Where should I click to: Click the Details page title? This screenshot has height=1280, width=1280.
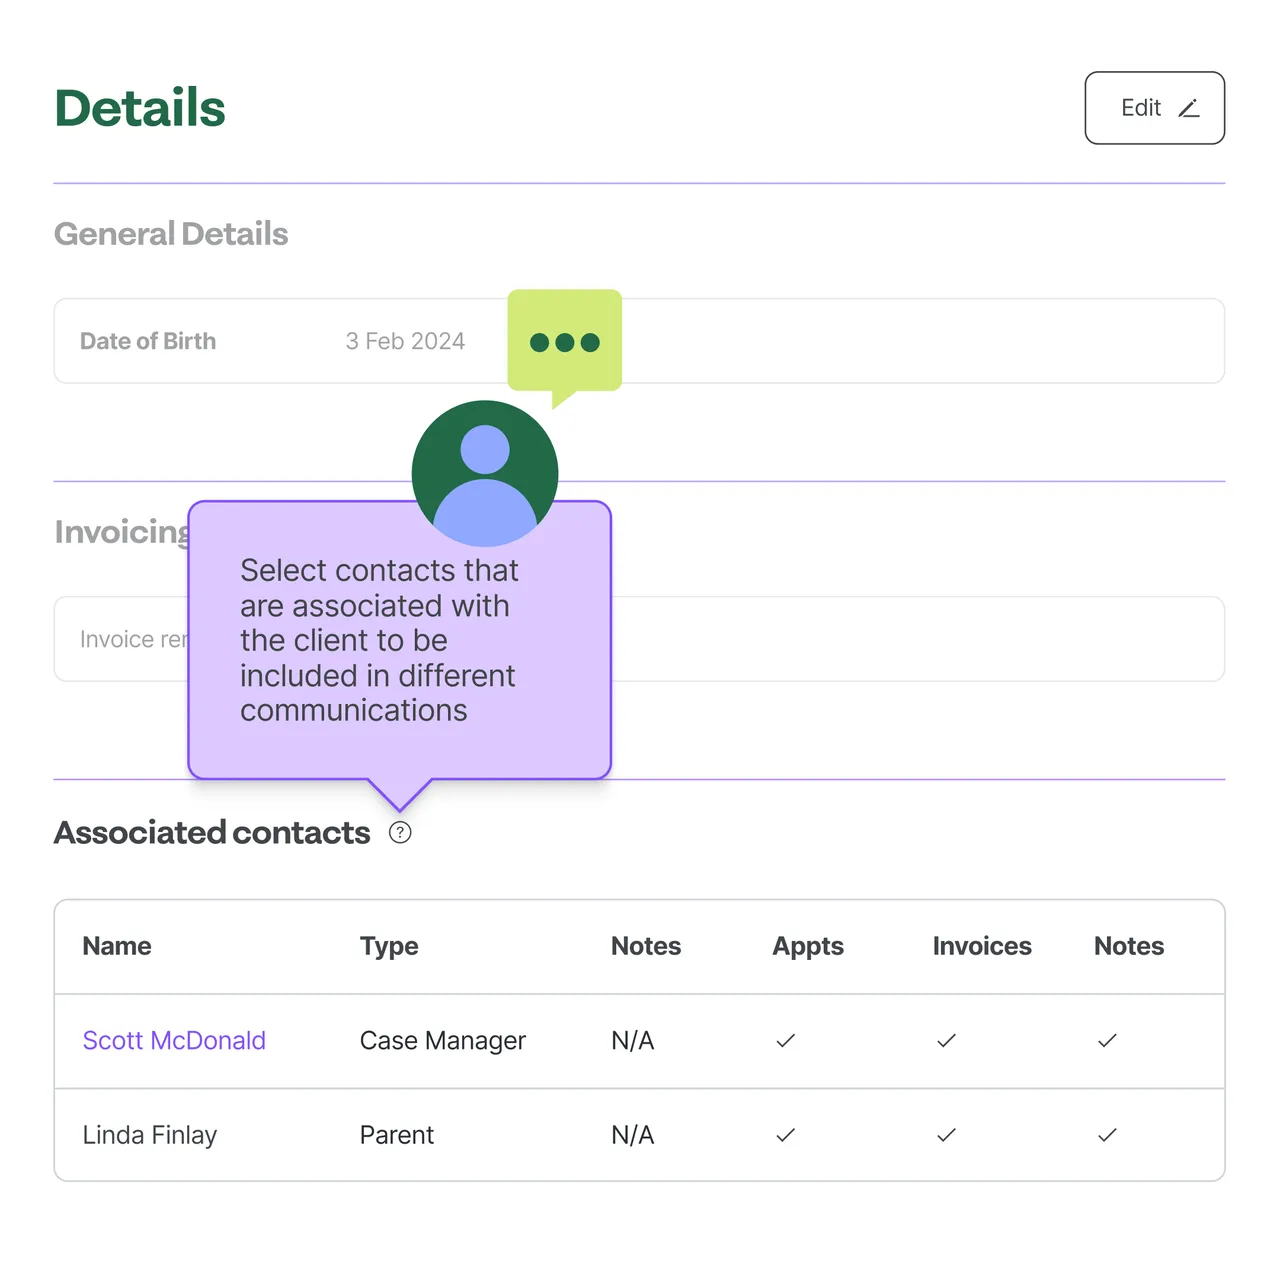pyautogui.click(x=140, y=108)
